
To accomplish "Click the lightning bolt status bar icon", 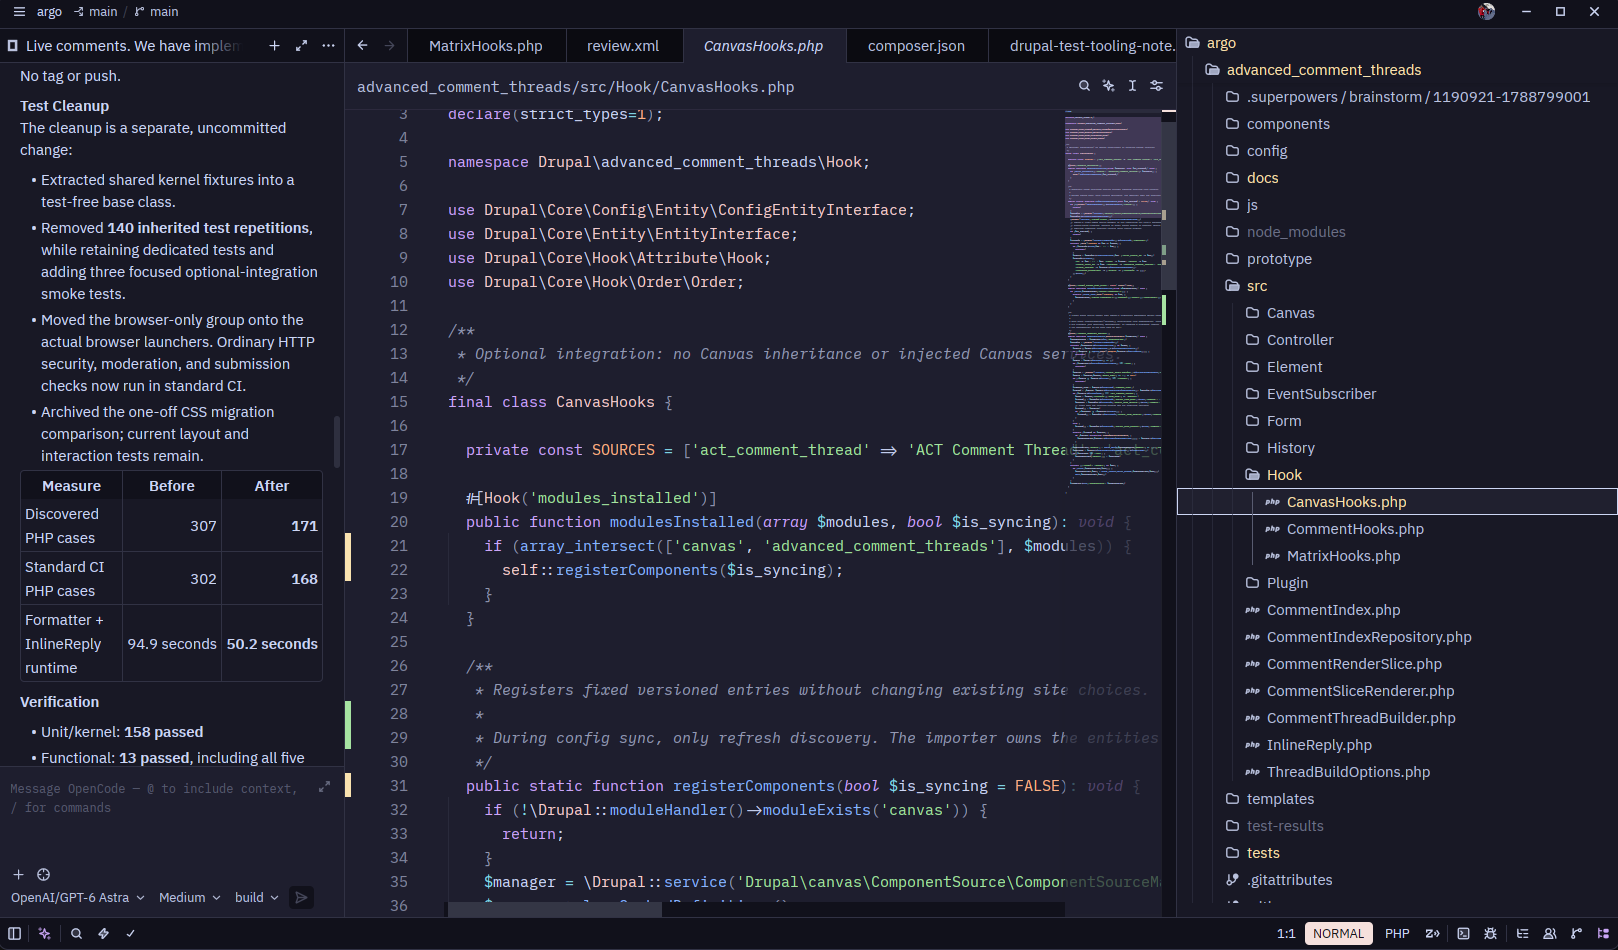I will [103, 934].
